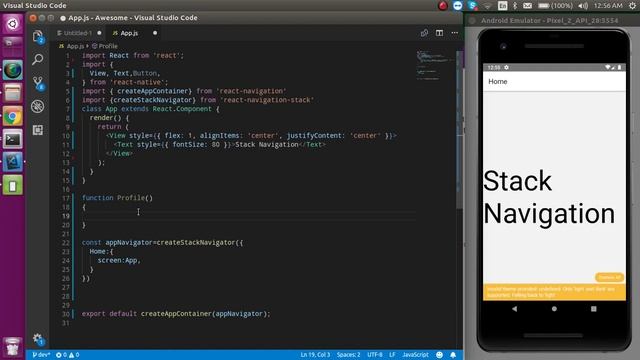
Task: Open the battery indicator in top panel
Action: (555, 6)
